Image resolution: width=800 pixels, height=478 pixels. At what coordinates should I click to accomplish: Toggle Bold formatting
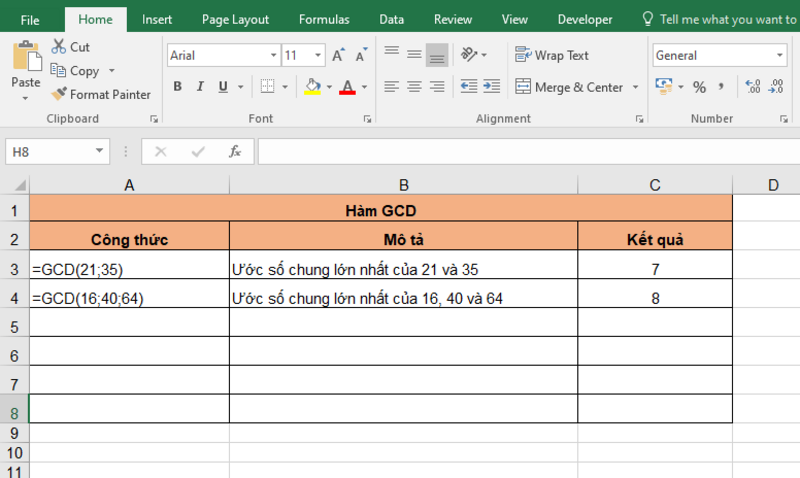(x=178, y=86)
